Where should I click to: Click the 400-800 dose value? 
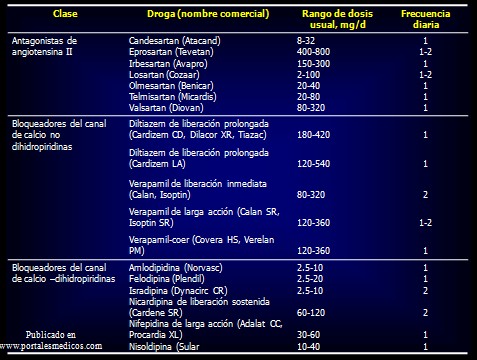(x=313, y=52)
